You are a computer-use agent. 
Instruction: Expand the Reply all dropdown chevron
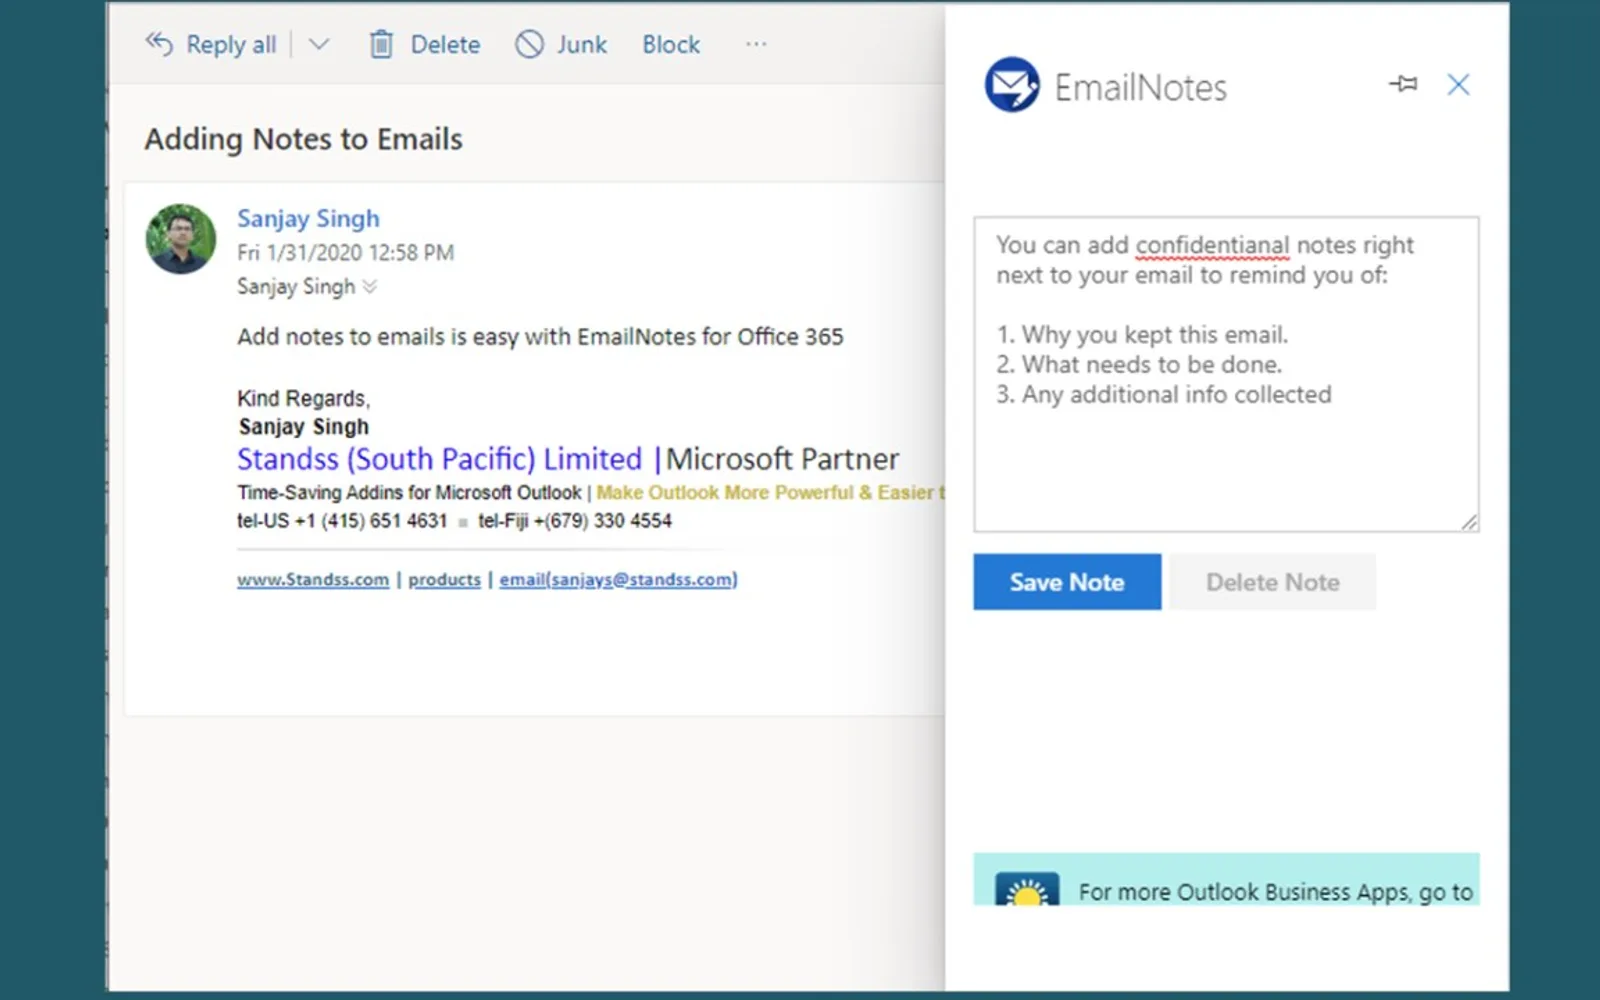coord(318,44)
